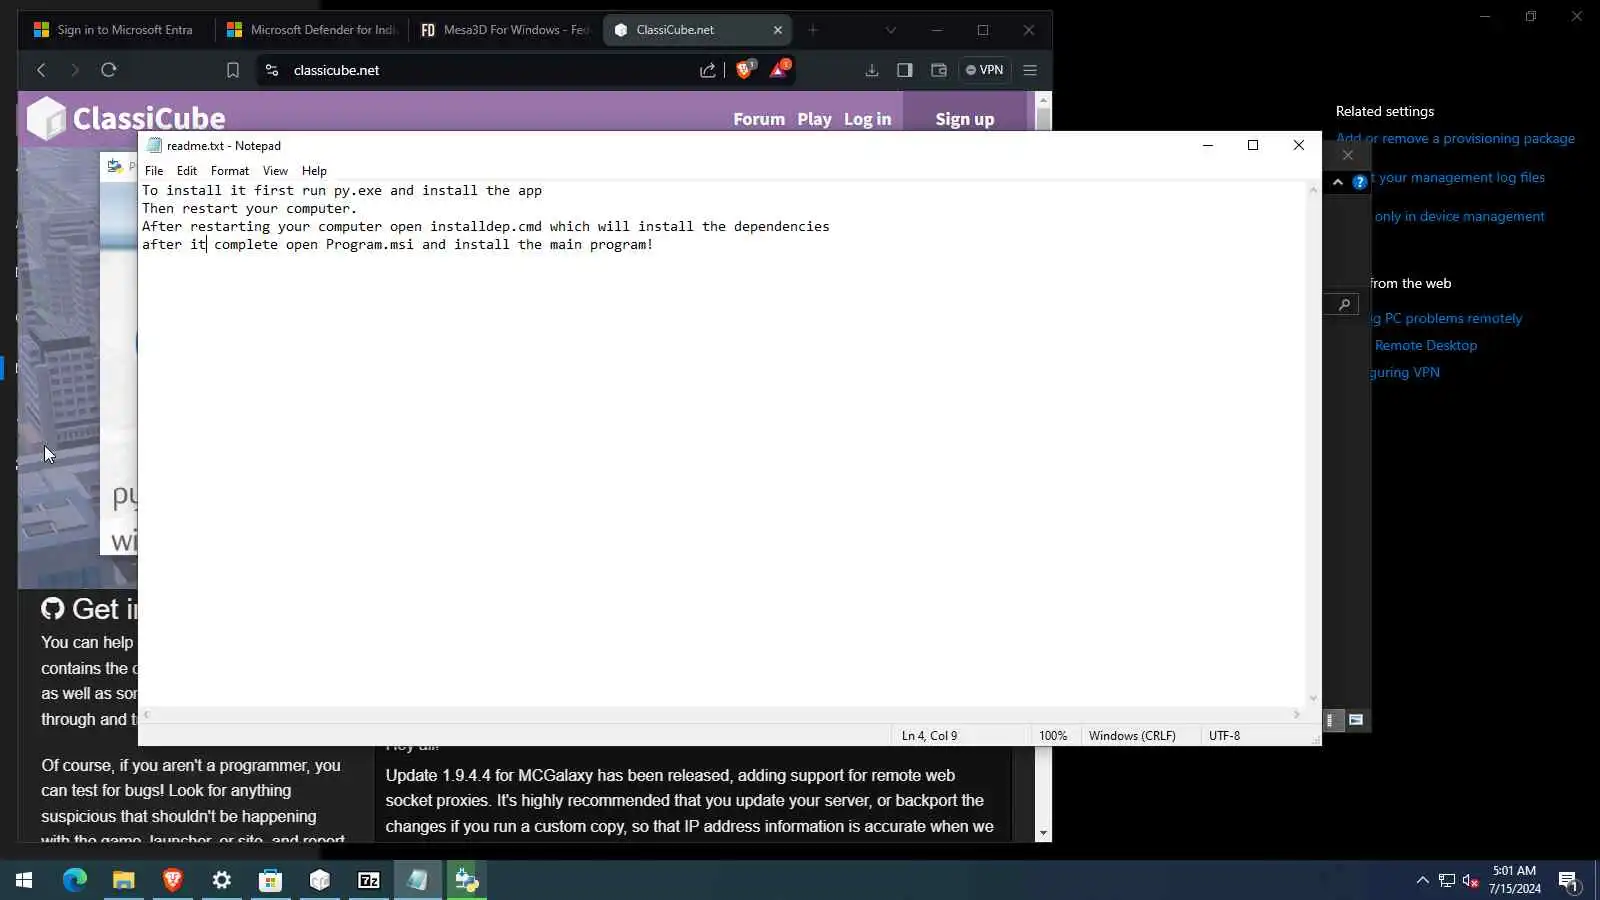Open browser downloads icon

point(872,70)
